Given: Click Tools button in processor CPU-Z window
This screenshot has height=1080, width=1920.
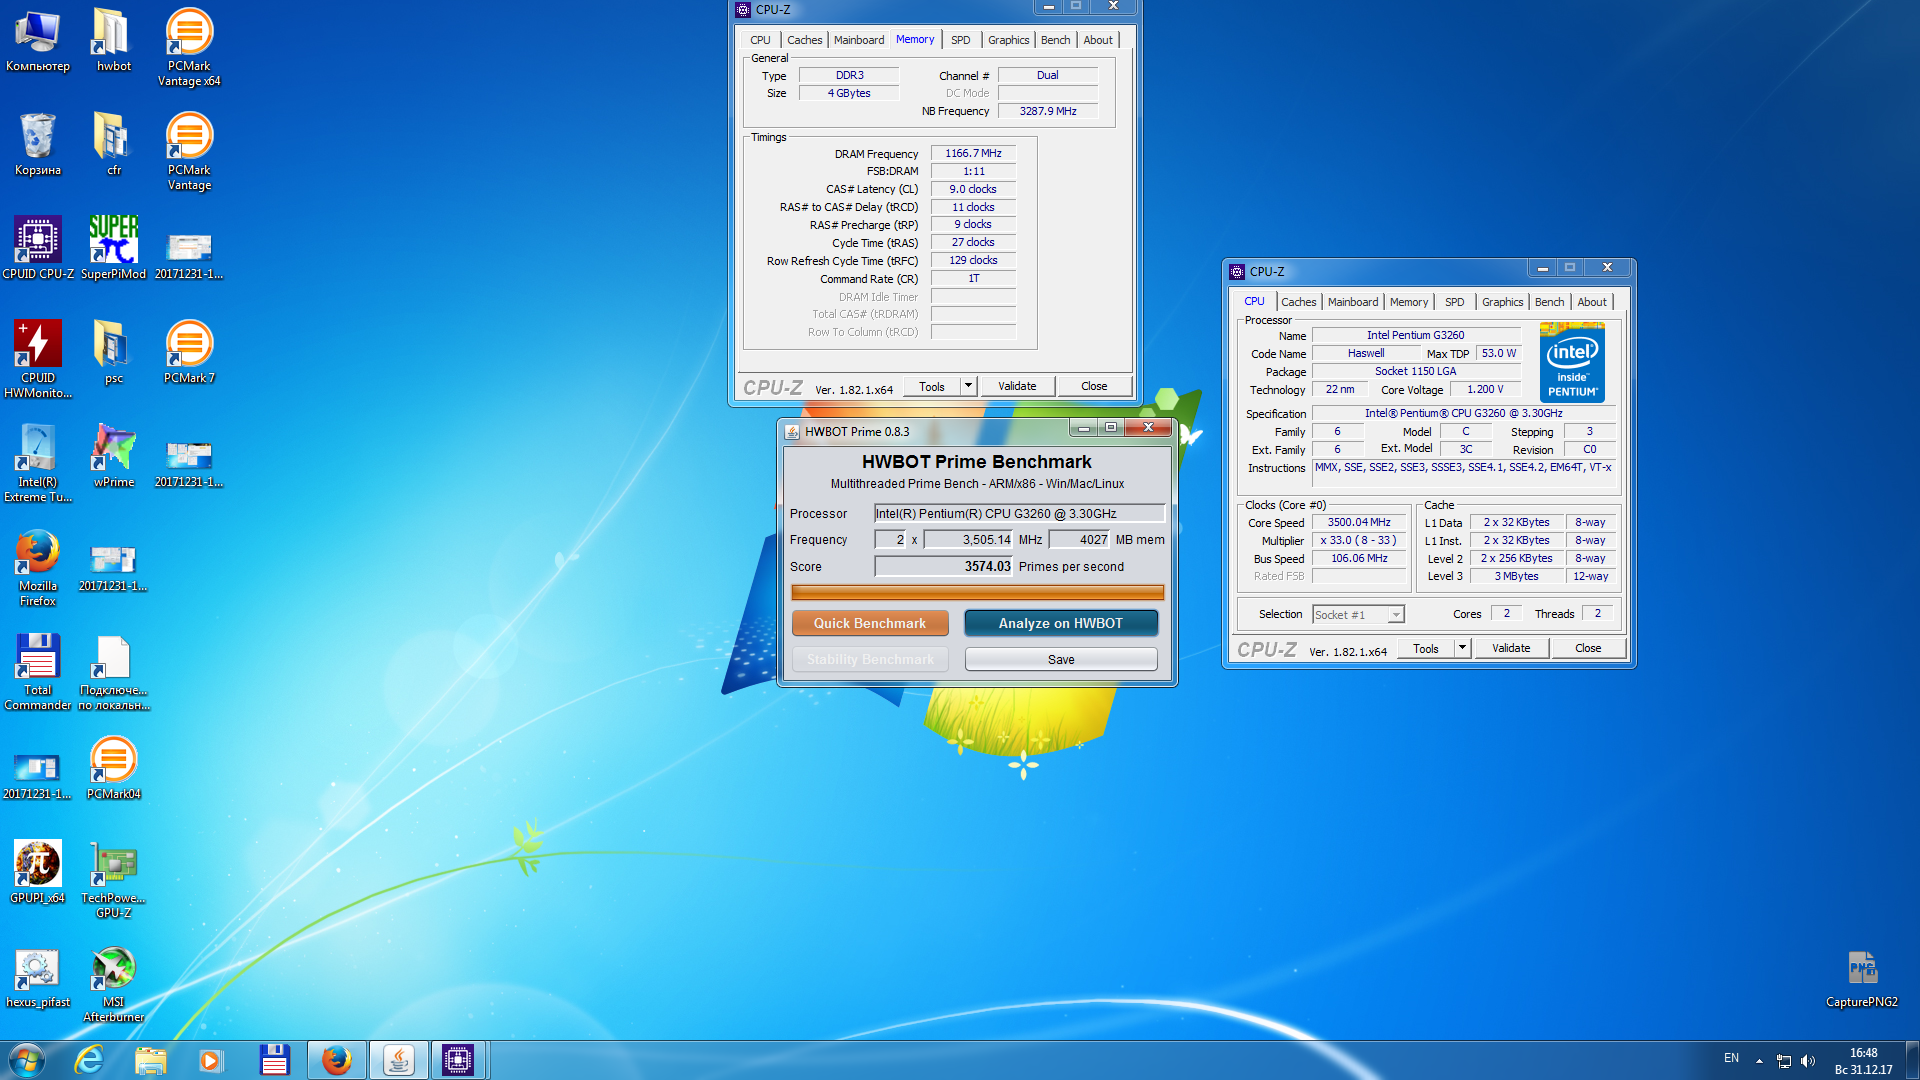Looking at the screenshot, I should (1426, 648).
